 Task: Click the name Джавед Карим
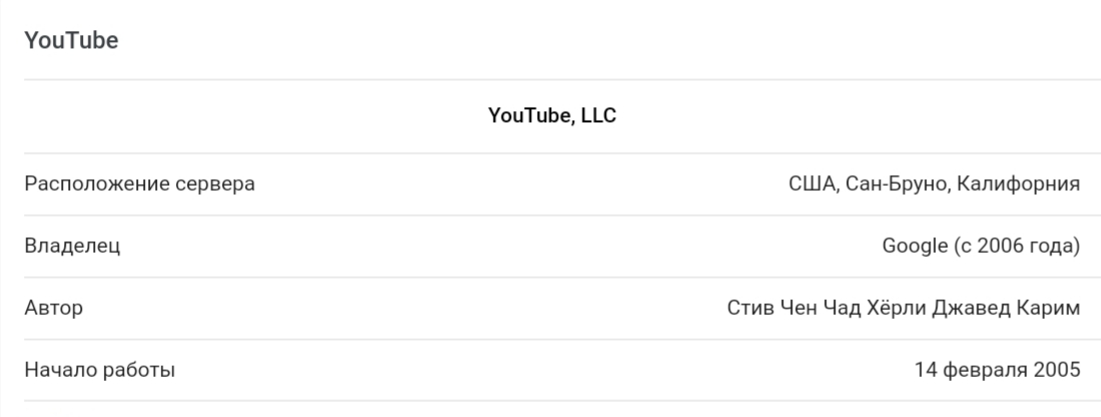coord(1007,308)
